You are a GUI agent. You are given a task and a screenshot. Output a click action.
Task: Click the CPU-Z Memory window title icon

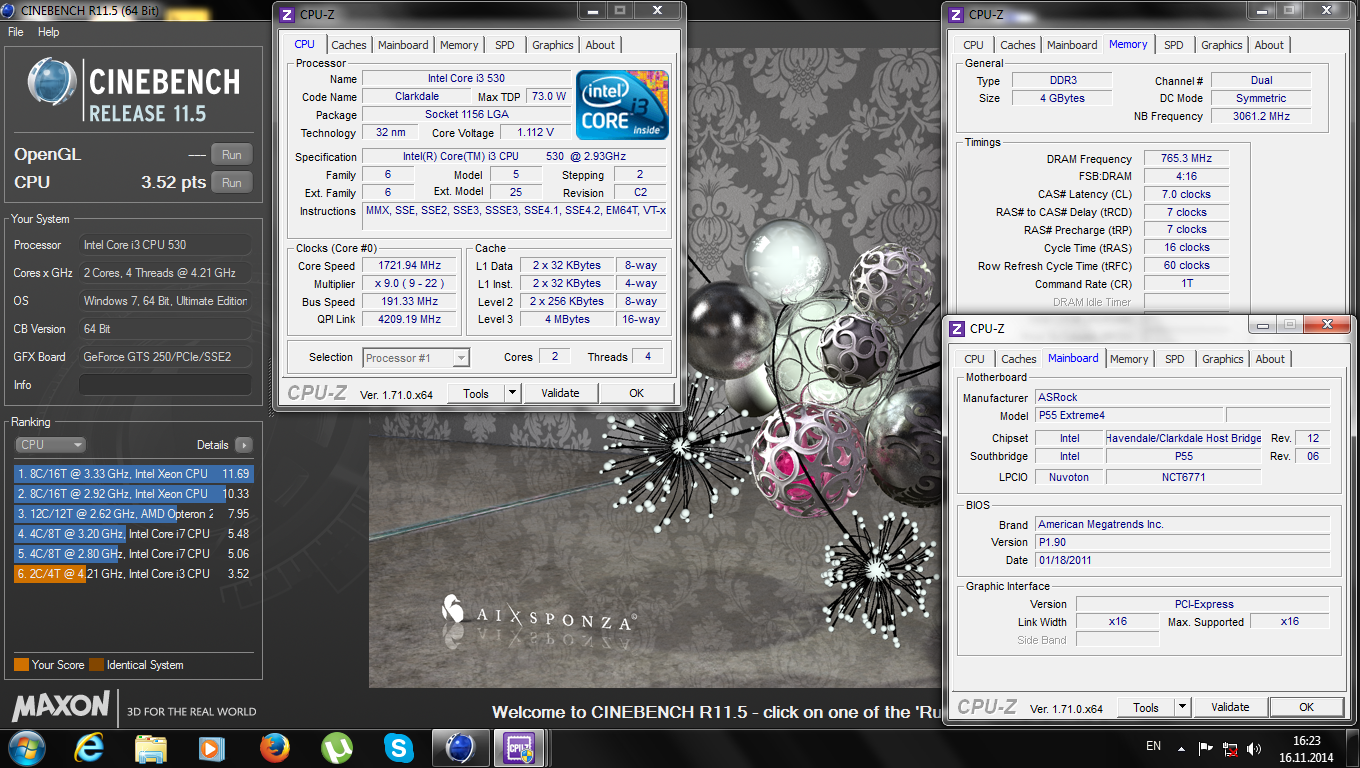[x=956, y=14]
